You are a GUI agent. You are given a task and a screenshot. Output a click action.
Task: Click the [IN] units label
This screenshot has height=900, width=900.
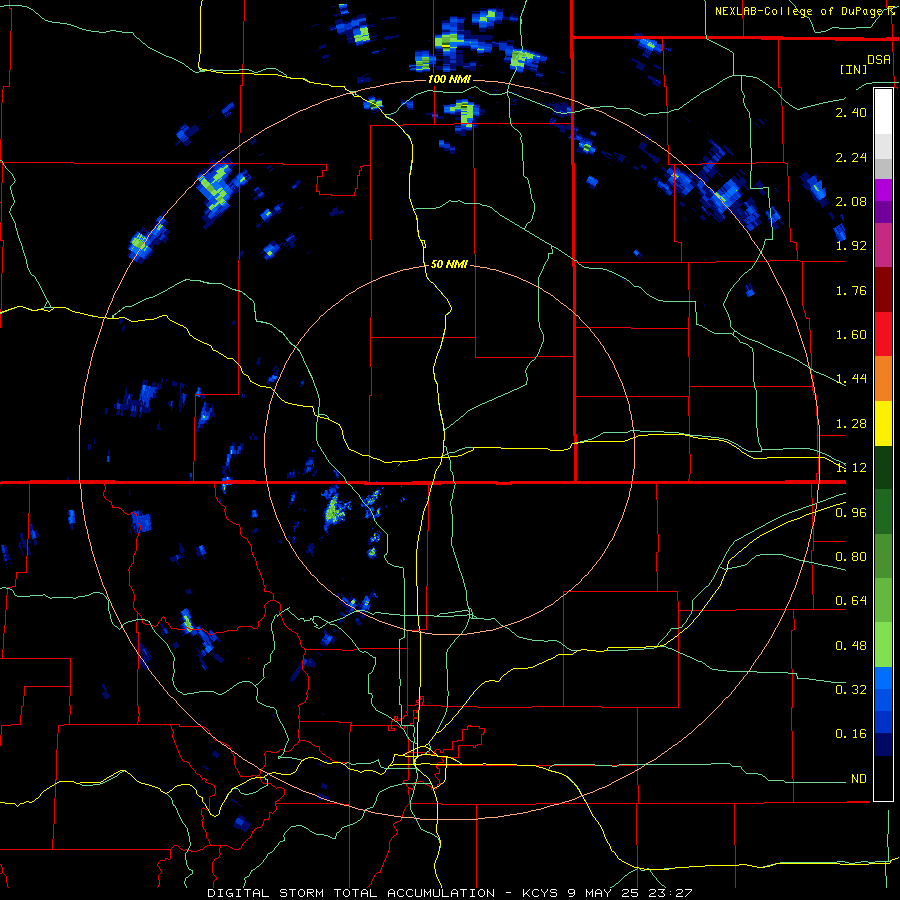coord(854,69)
